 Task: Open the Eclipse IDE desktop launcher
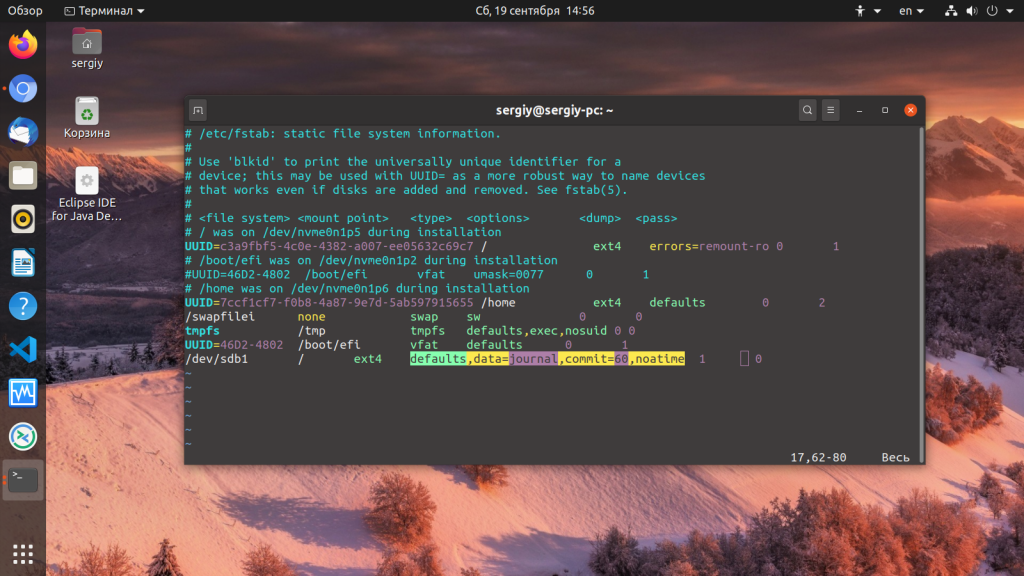coord(87,194)
